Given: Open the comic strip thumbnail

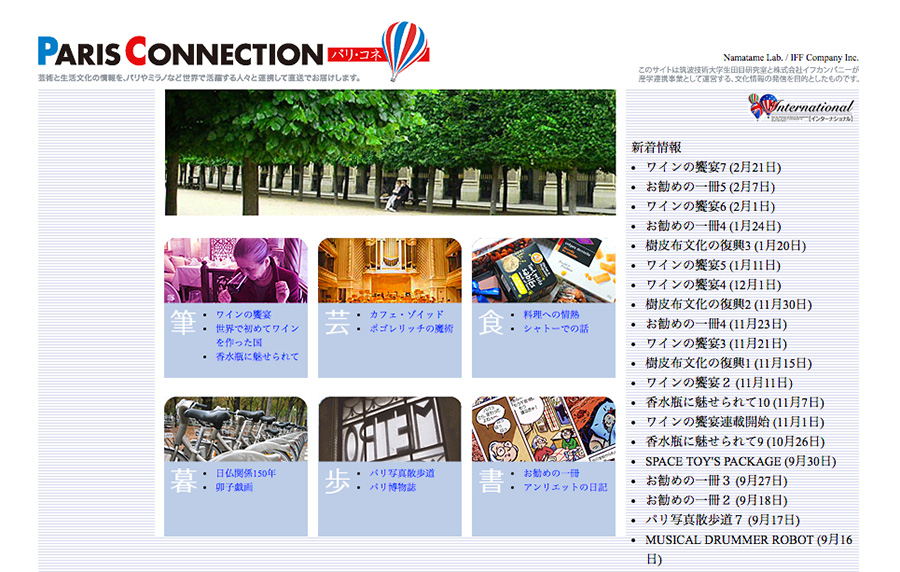Looking at the screenshot, I should point(544,429).
